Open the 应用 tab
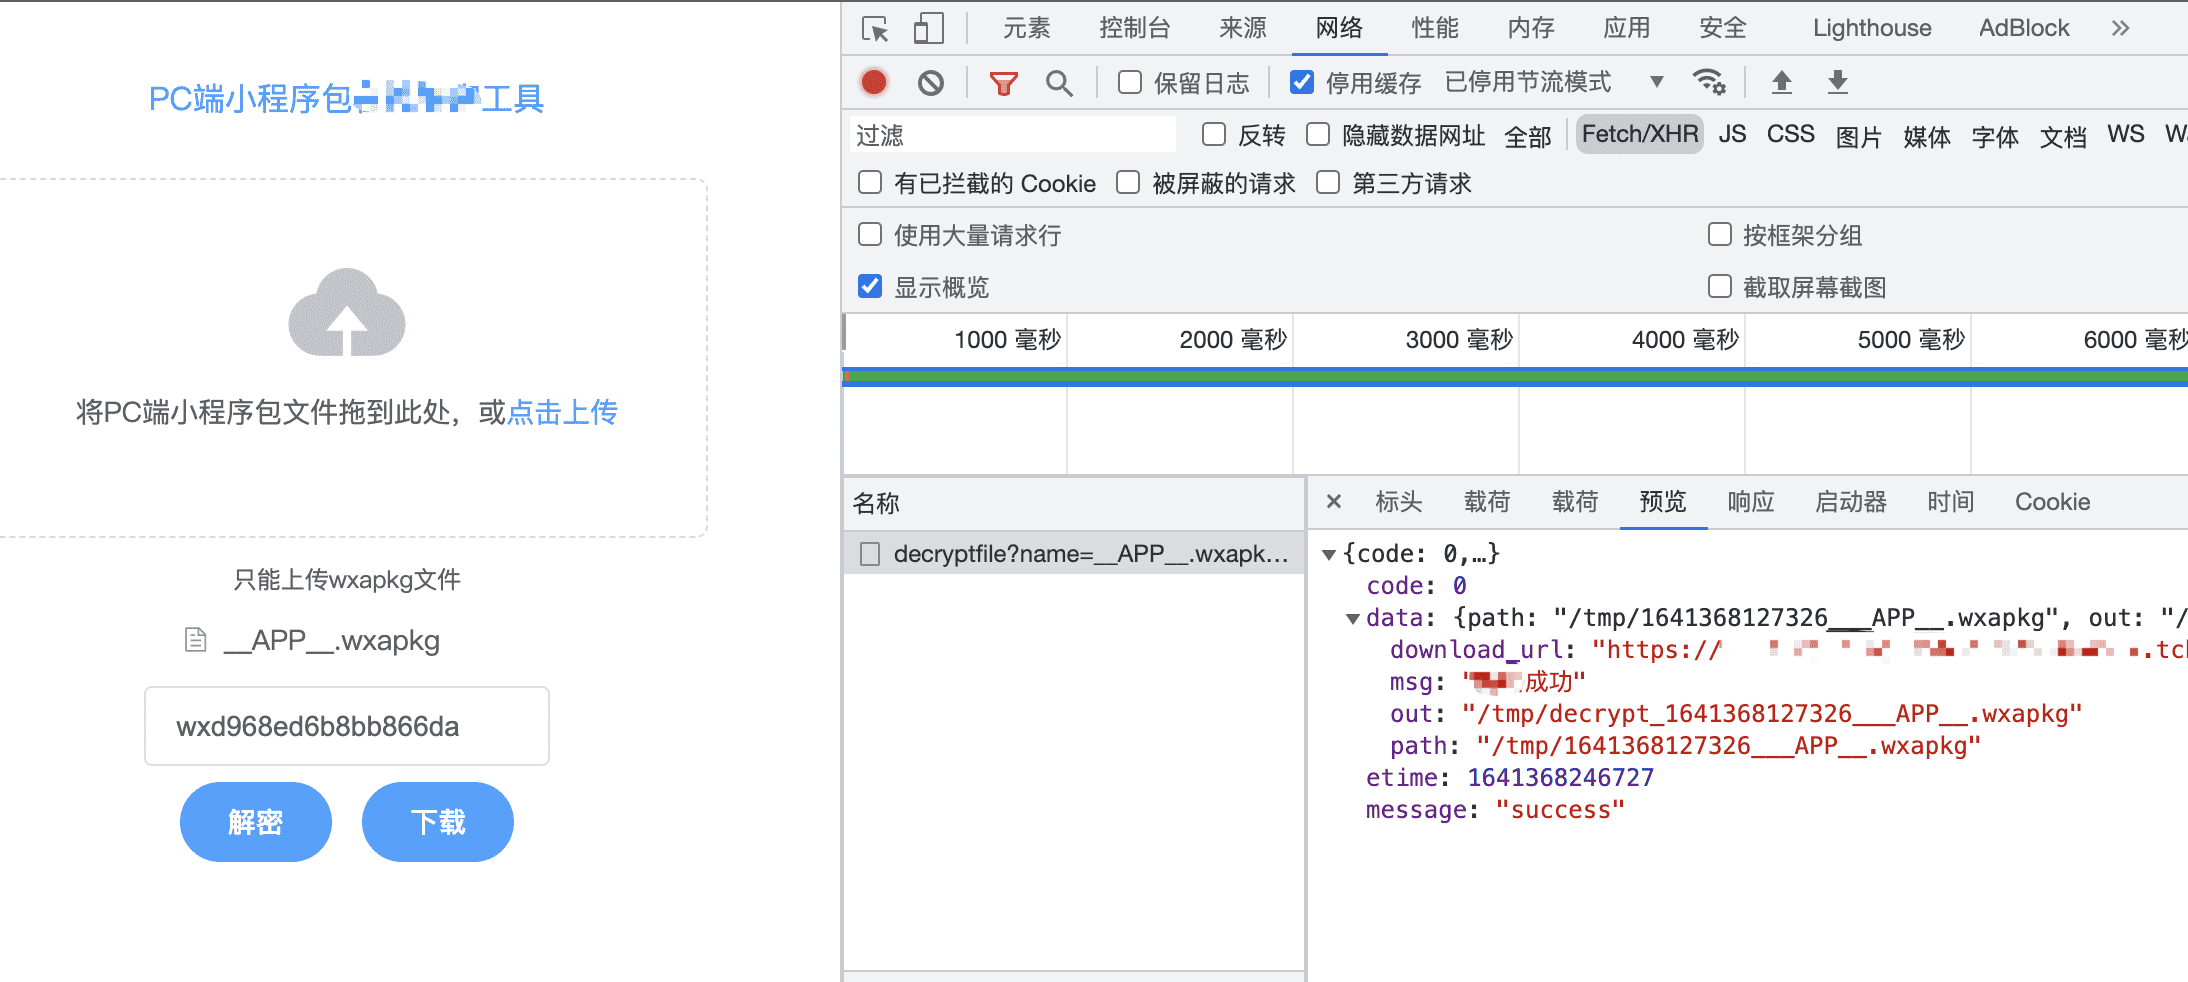This screenshot has width=2188, height=982. point(1627,28)
